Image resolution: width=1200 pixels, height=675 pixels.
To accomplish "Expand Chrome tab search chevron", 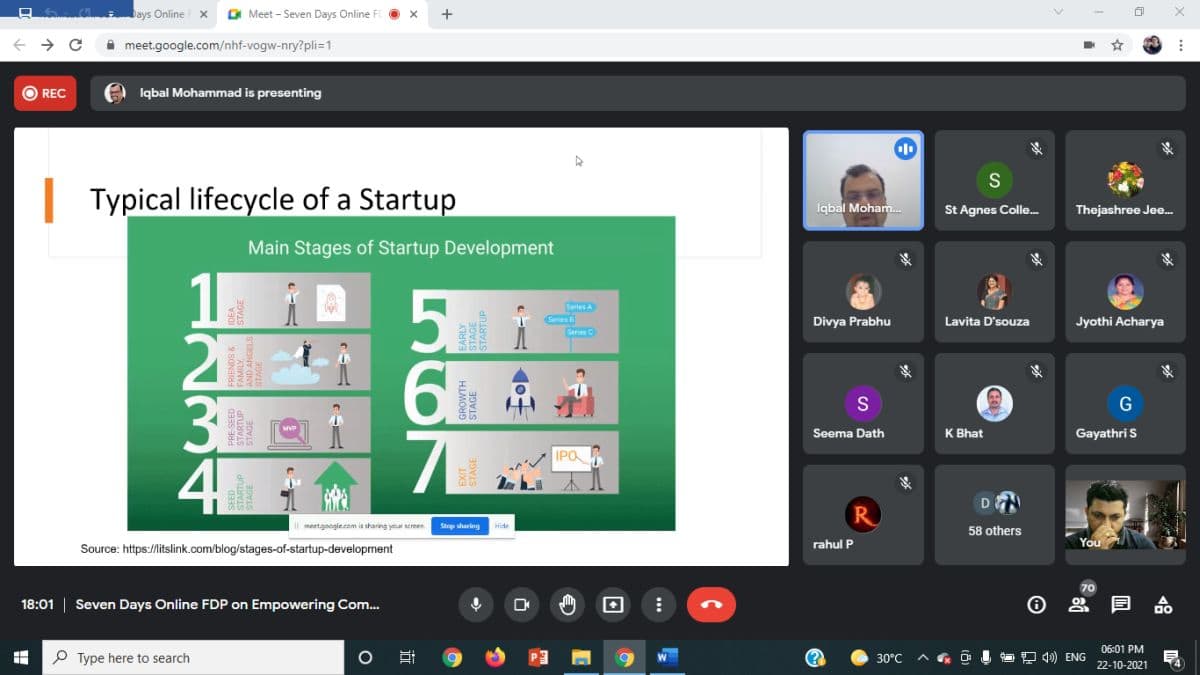I will (1059, 13).
